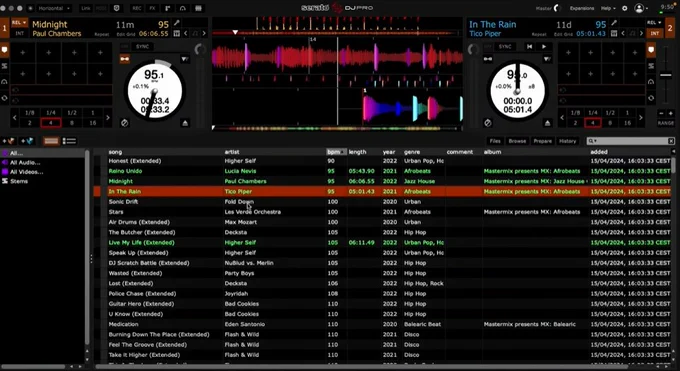This screenshot has height=371, width=680.
Task: Toggle Repeat on the In The Rain deck
Action: coord(539,34)
